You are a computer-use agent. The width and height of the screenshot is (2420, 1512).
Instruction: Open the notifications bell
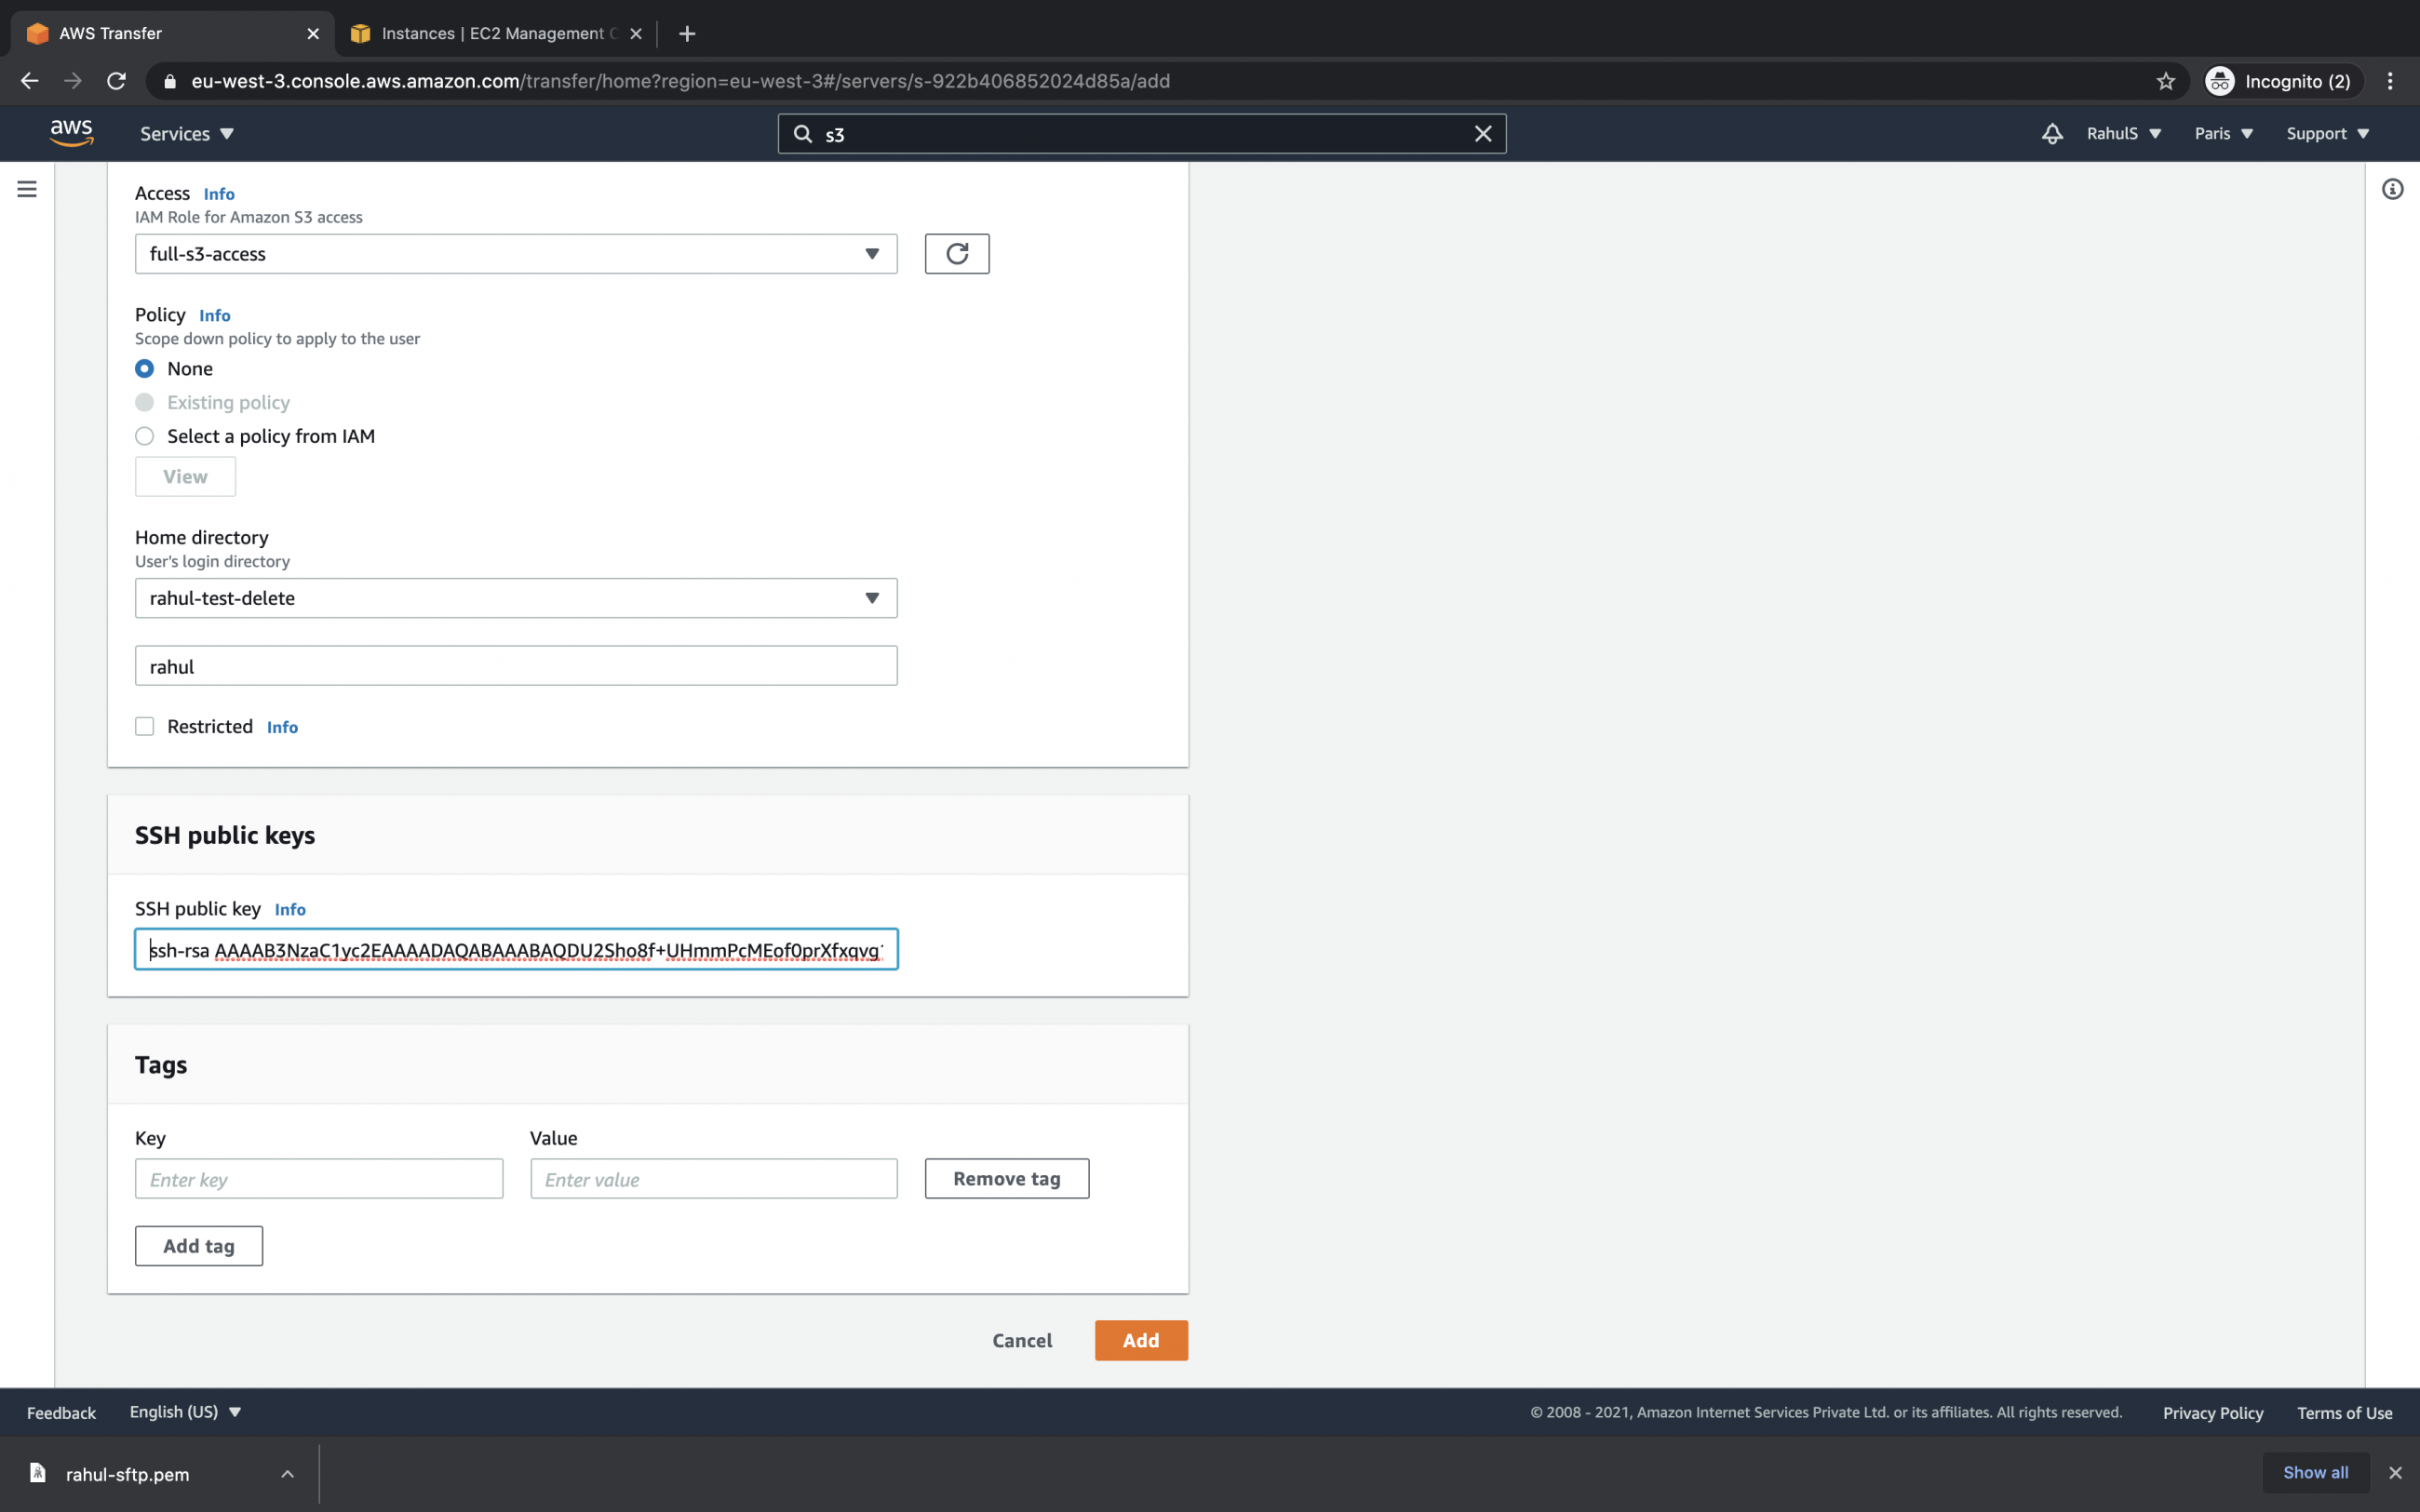coord(2051,133)
